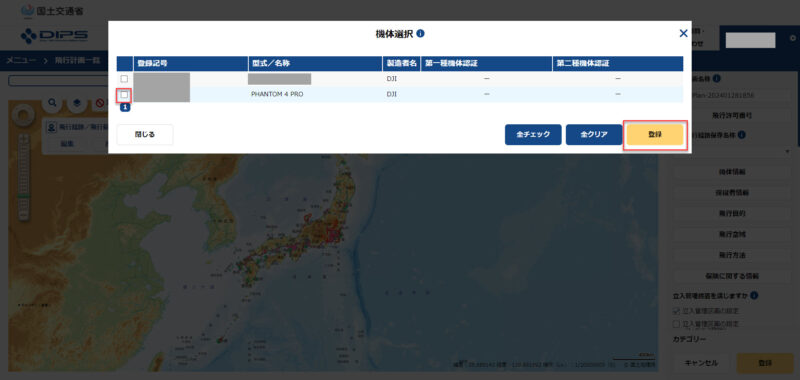Click the yellow 登録 button in dialog
Image resolution: width=800 pixels, height=380 pixels.
(655, 135)
